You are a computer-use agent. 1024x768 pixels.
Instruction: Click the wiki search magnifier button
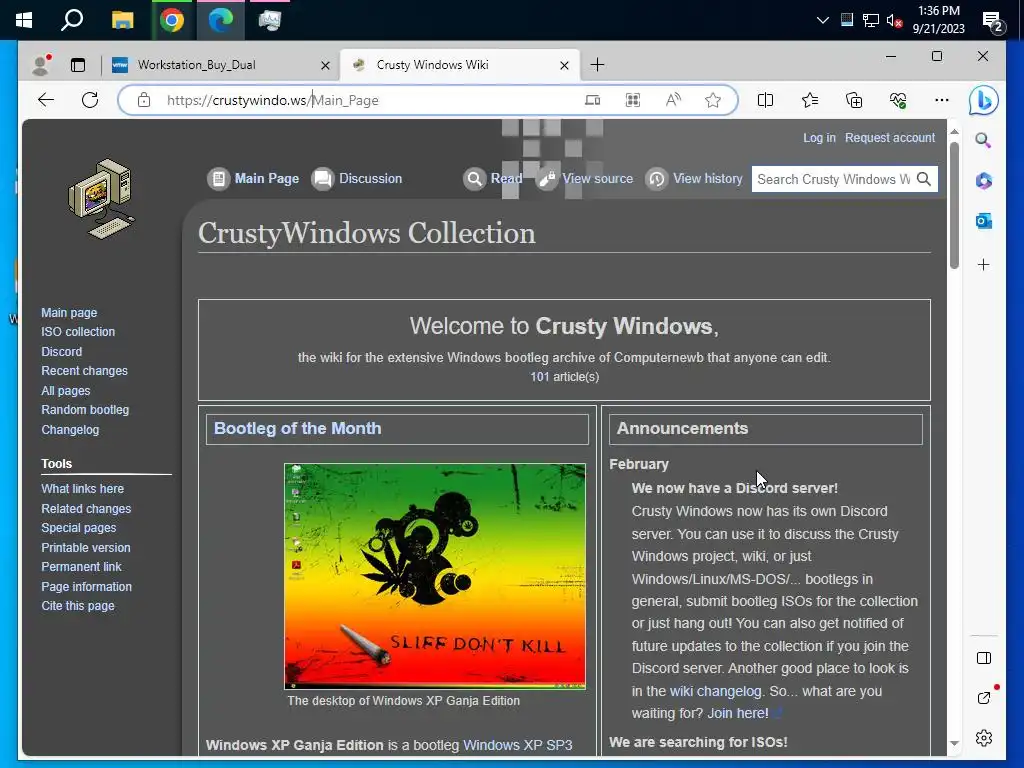[x=923, y=179]
